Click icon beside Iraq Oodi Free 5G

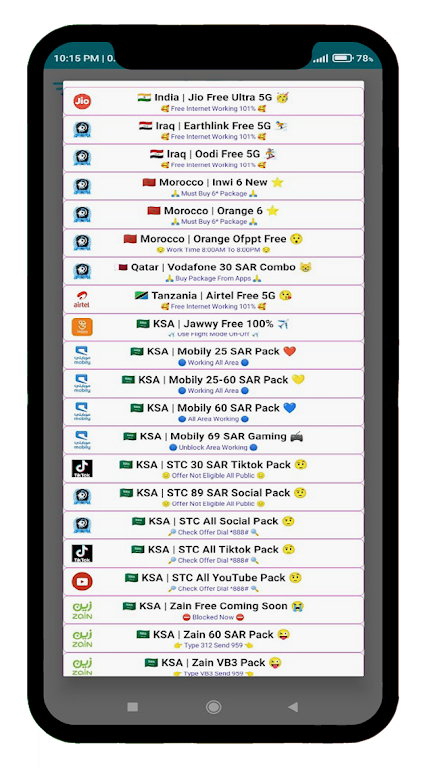(82, 158)
